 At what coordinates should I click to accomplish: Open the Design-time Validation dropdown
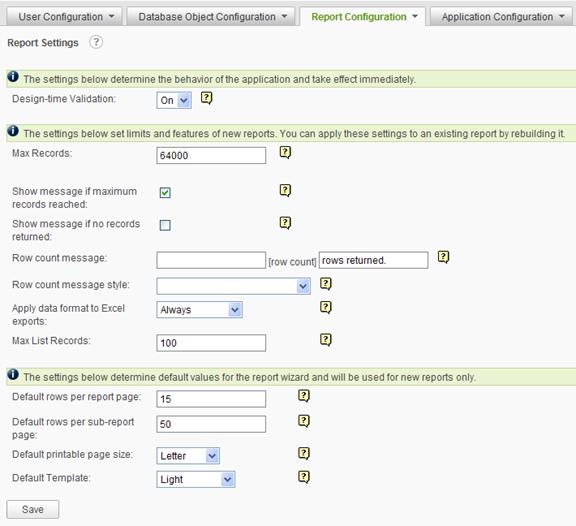point(174,100)
